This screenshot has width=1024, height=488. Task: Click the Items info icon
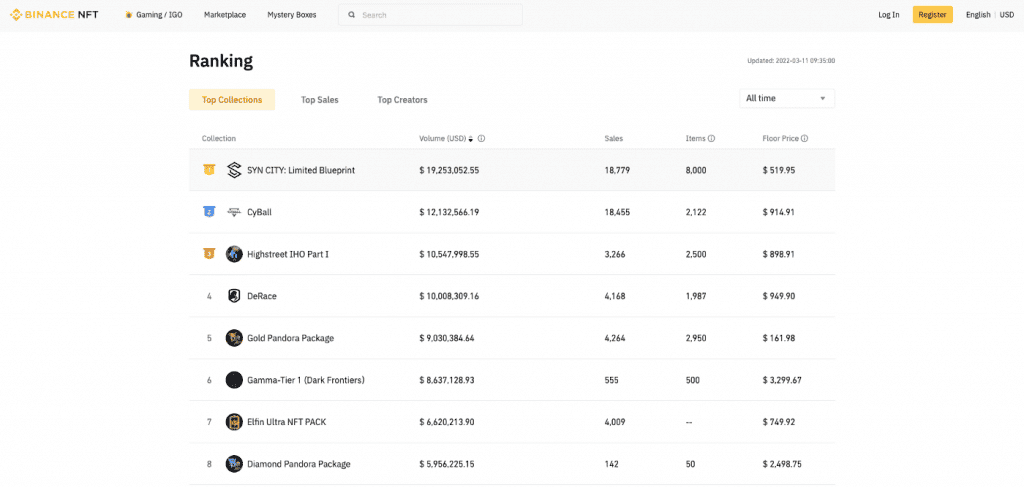[x=711, y=138]
